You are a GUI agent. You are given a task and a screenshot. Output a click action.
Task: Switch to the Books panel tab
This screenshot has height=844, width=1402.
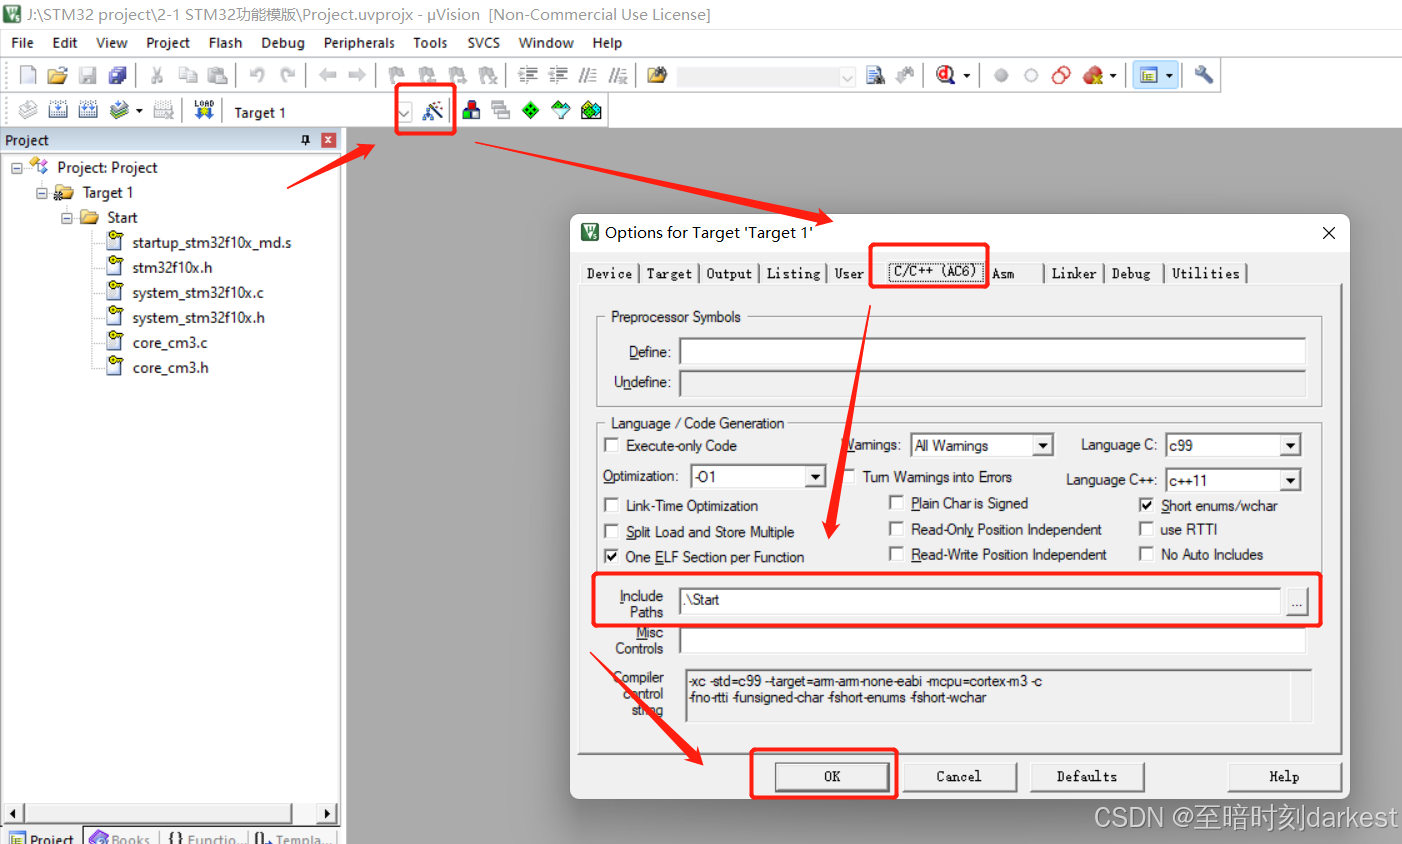tap(120, 837)
